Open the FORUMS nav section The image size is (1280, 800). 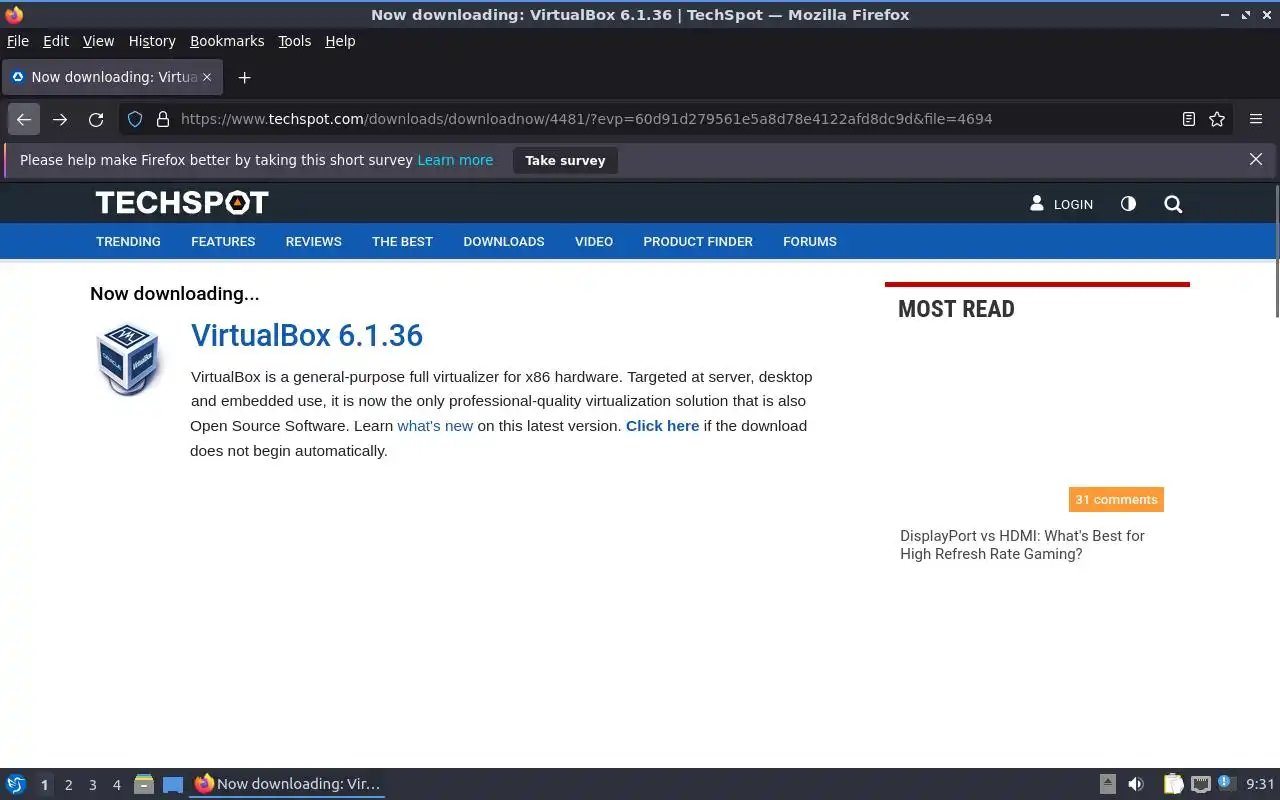[x=810, y=241]
